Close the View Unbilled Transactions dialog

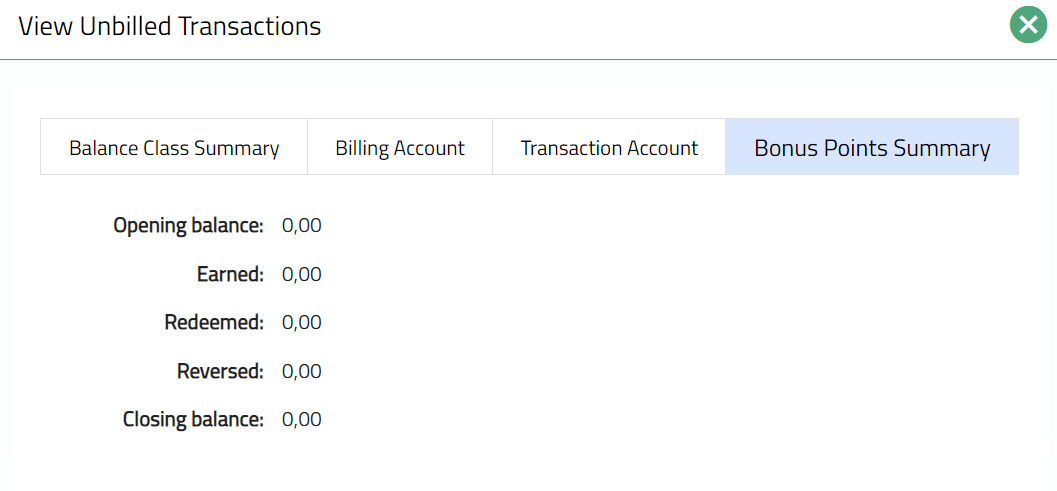[x=1028, y=25]
